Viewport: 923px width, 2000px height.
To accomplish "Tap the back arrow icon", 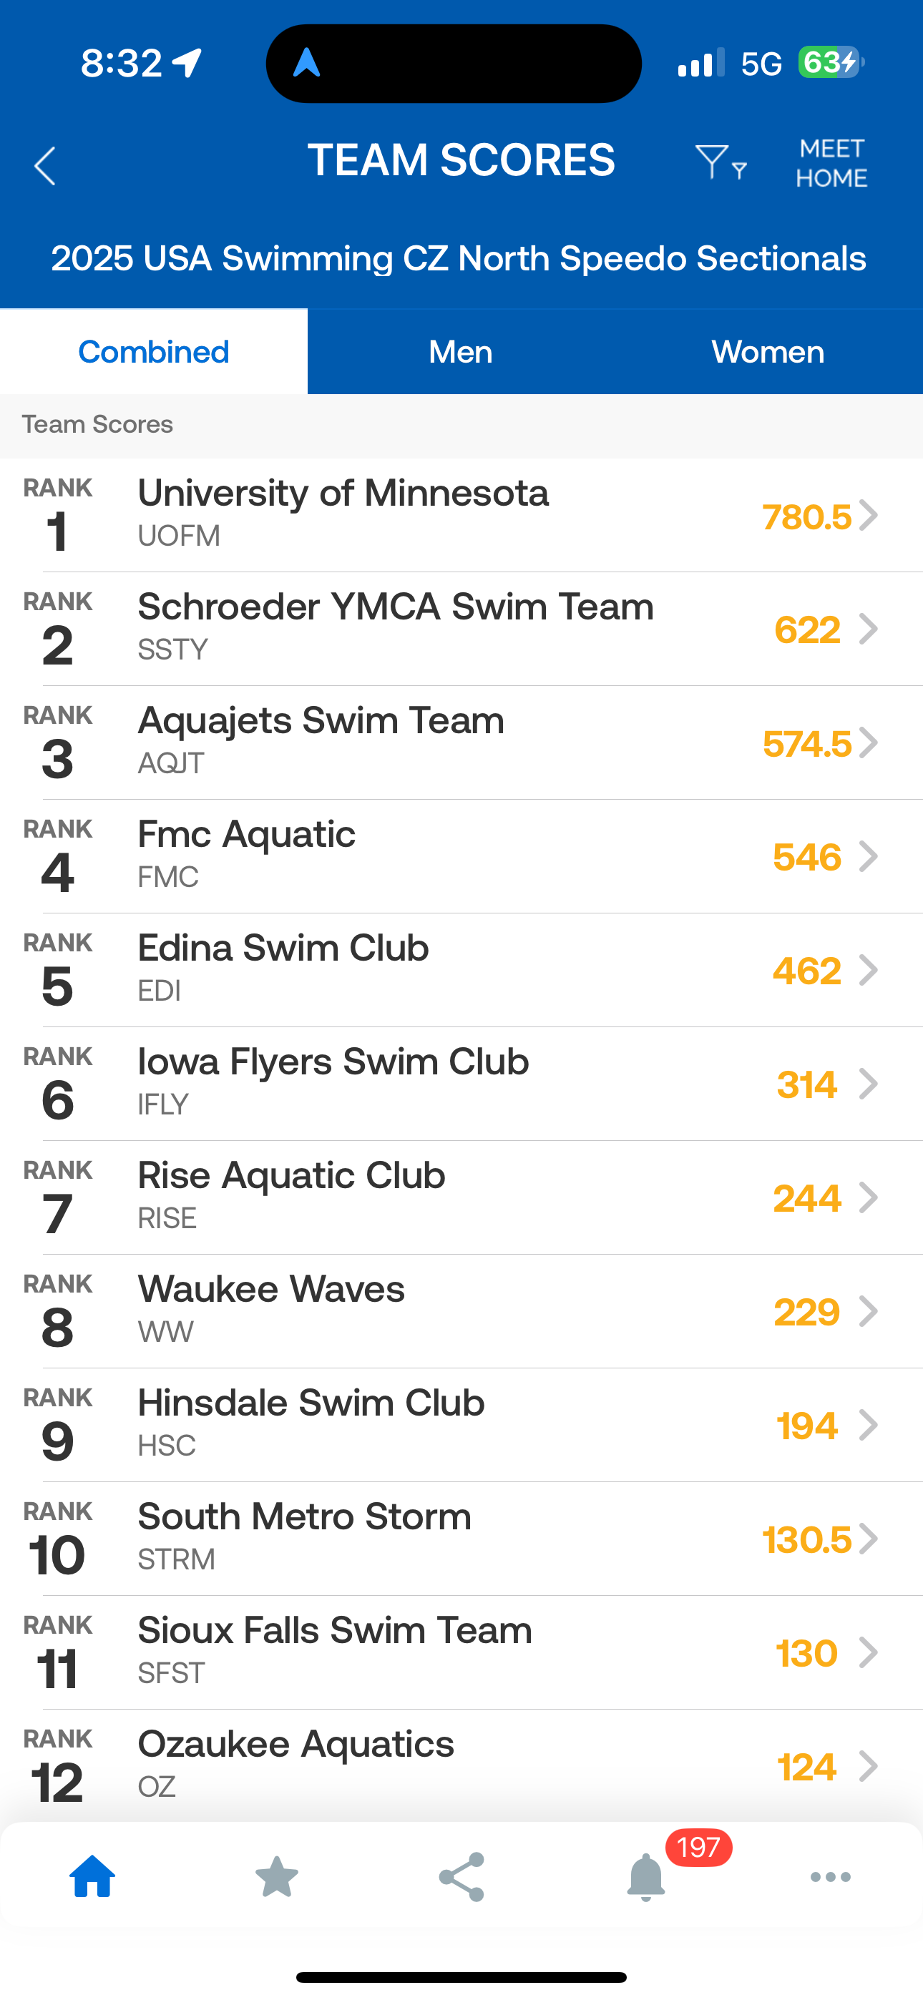I will click(x=45, y=166).
